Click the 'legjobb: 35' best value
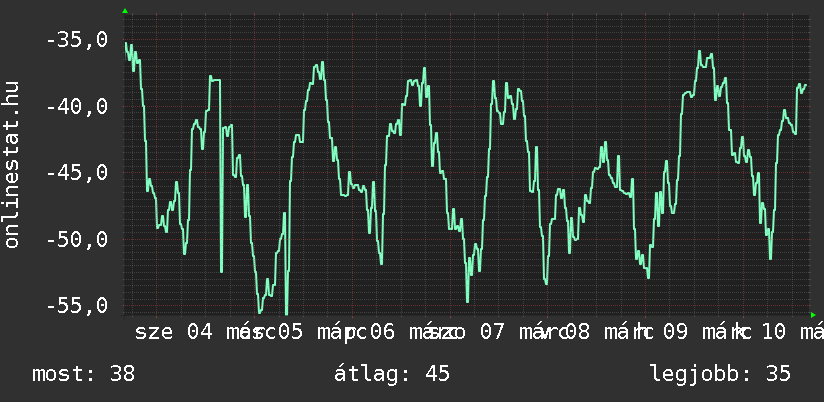This screenshot has width=824, height=402. point(720,374)
